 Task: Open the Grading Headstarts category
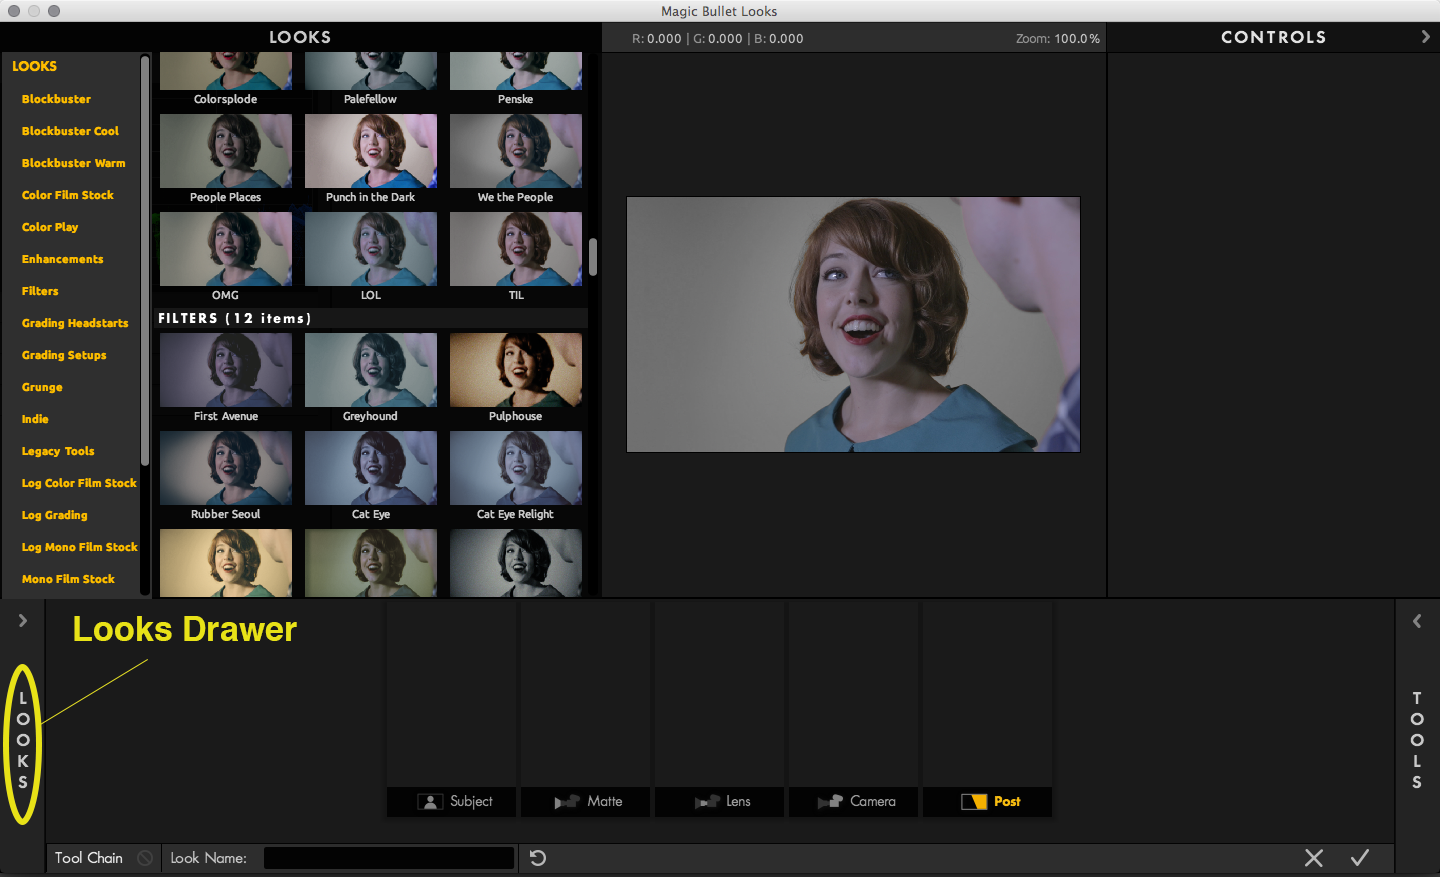pos(75,323)
